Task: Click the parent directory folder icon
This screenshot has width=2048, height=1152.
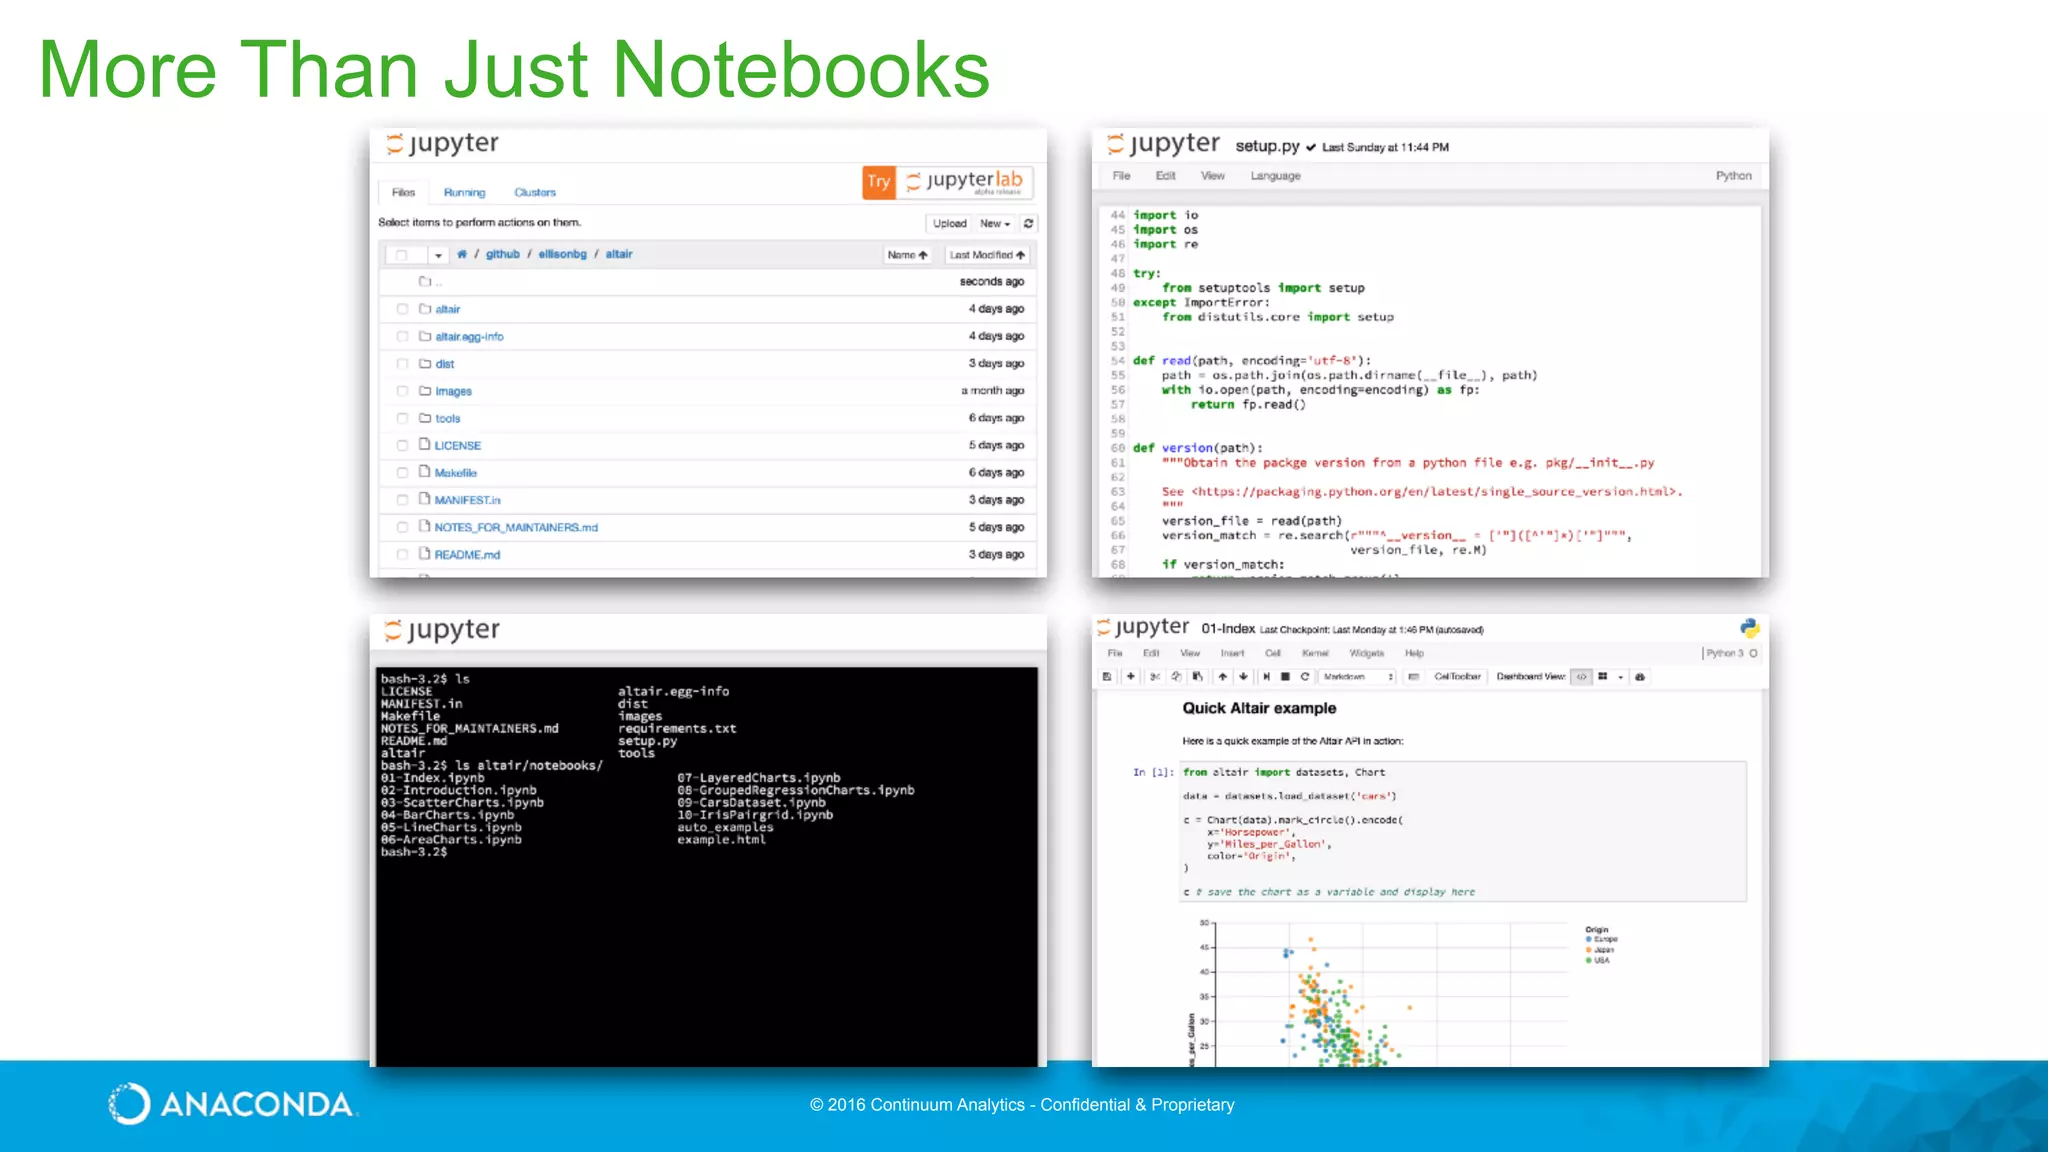Action: pyautogui.click(x=425, y=281)
